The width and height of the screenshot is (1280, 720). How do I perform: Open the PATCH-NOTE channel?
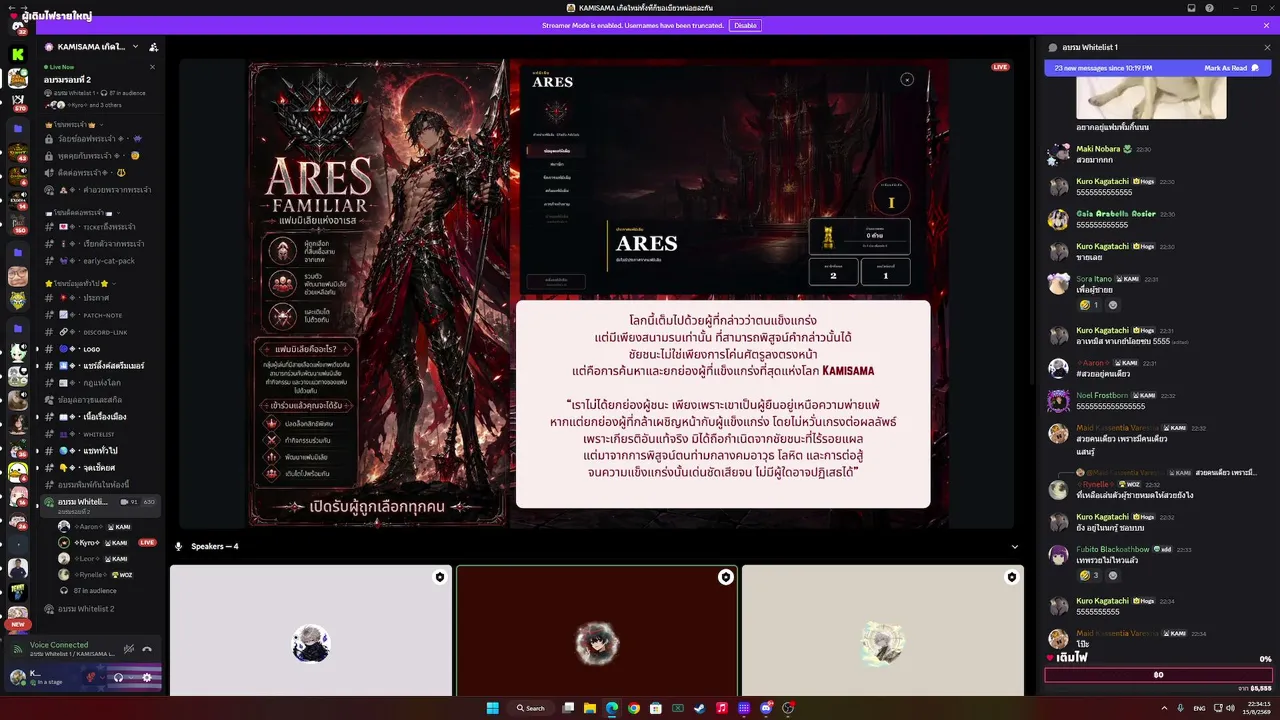98,315
